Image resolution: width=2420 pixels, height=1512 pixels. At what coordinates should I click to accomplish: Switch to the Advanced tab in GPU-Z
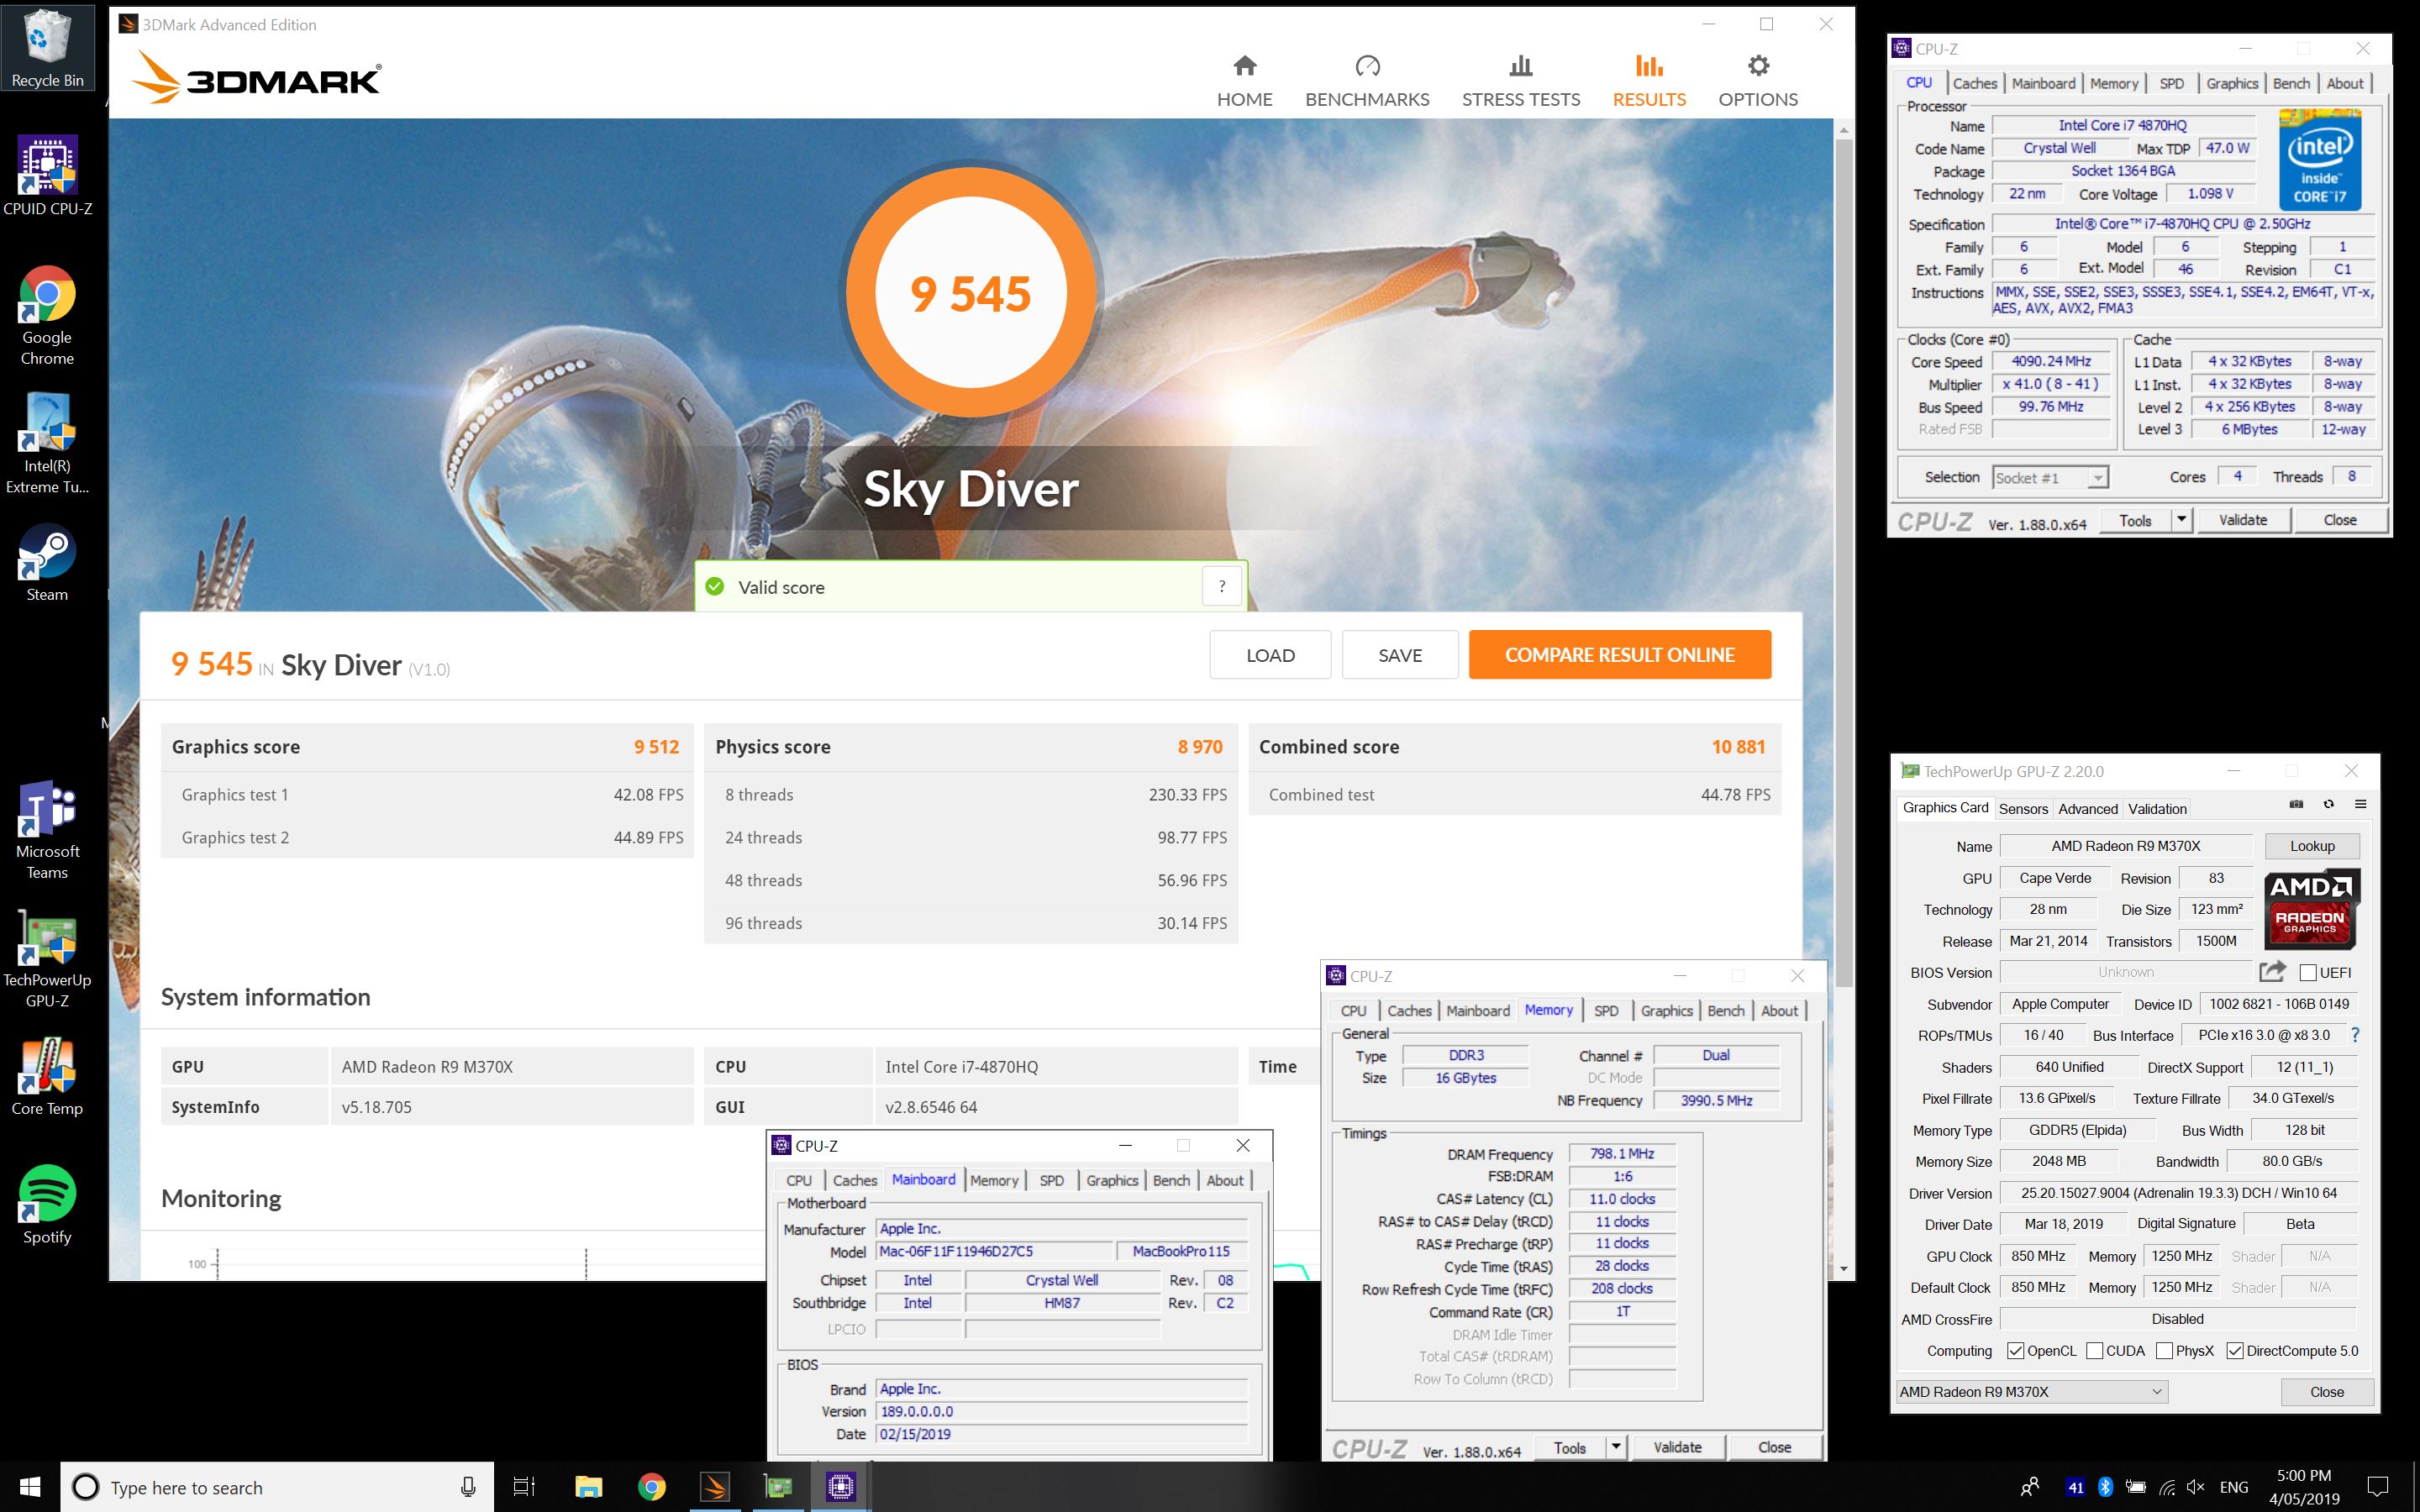2088,809
